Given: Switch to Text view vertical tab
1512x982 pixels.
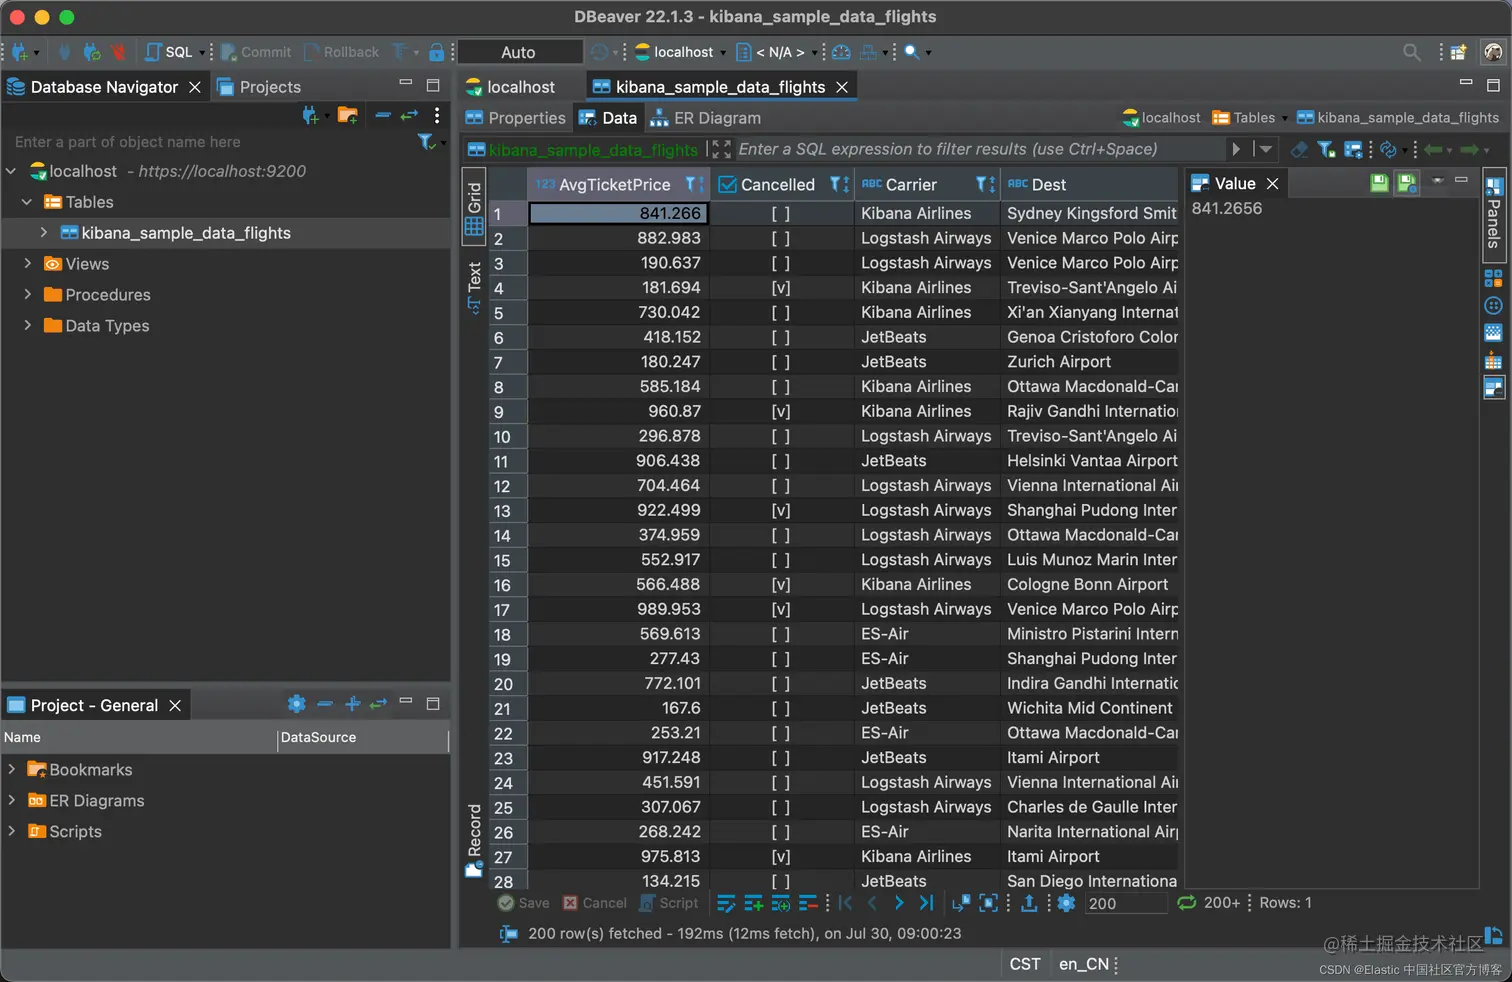Looking at the screenshot, I should coord(474,287).
